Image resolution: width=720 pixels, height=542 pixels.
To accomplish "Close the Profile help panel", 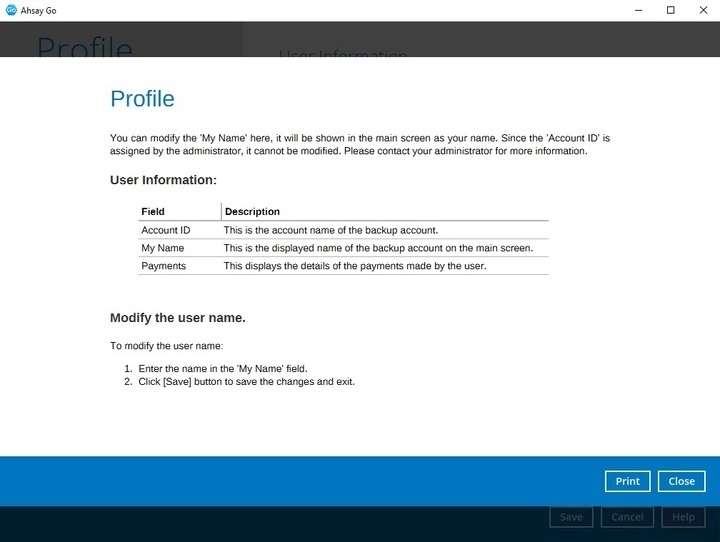I will [681, 481].
